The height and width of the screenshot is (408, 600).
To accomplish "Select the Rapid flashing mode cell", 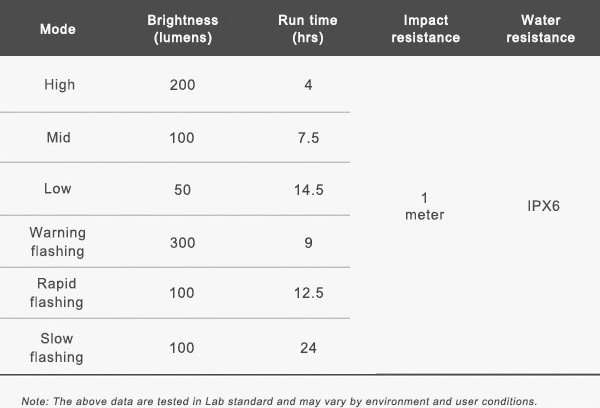I will [57, 293].
